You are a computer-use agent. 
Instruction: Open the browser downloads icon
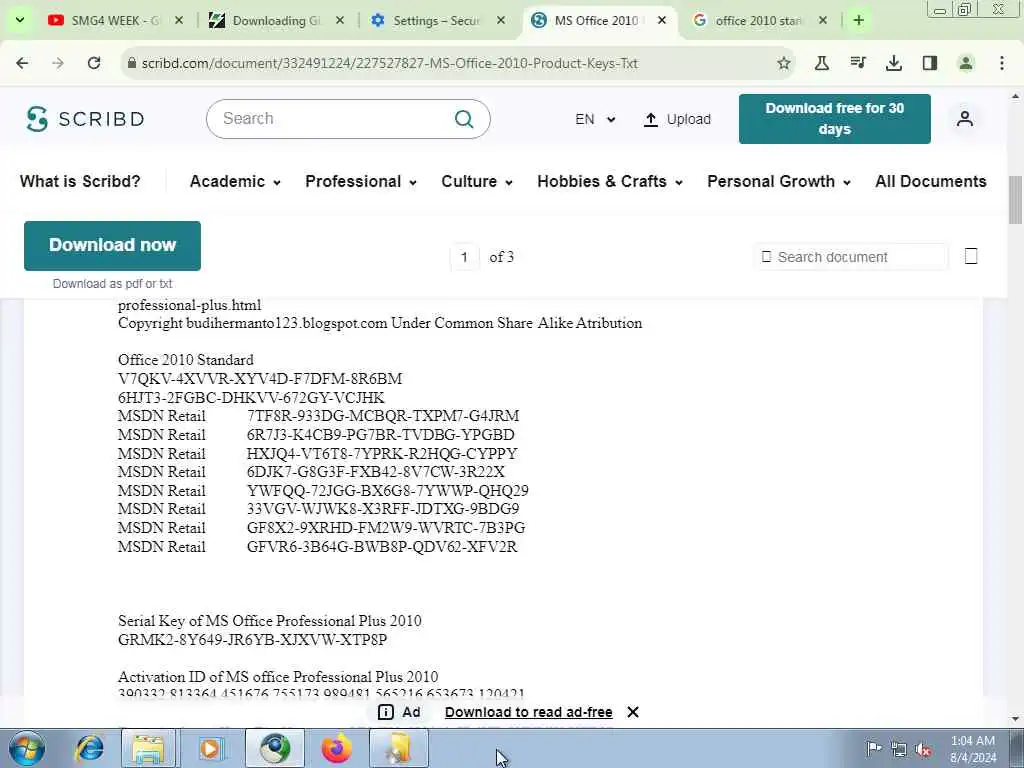click(x=894, y=63)
